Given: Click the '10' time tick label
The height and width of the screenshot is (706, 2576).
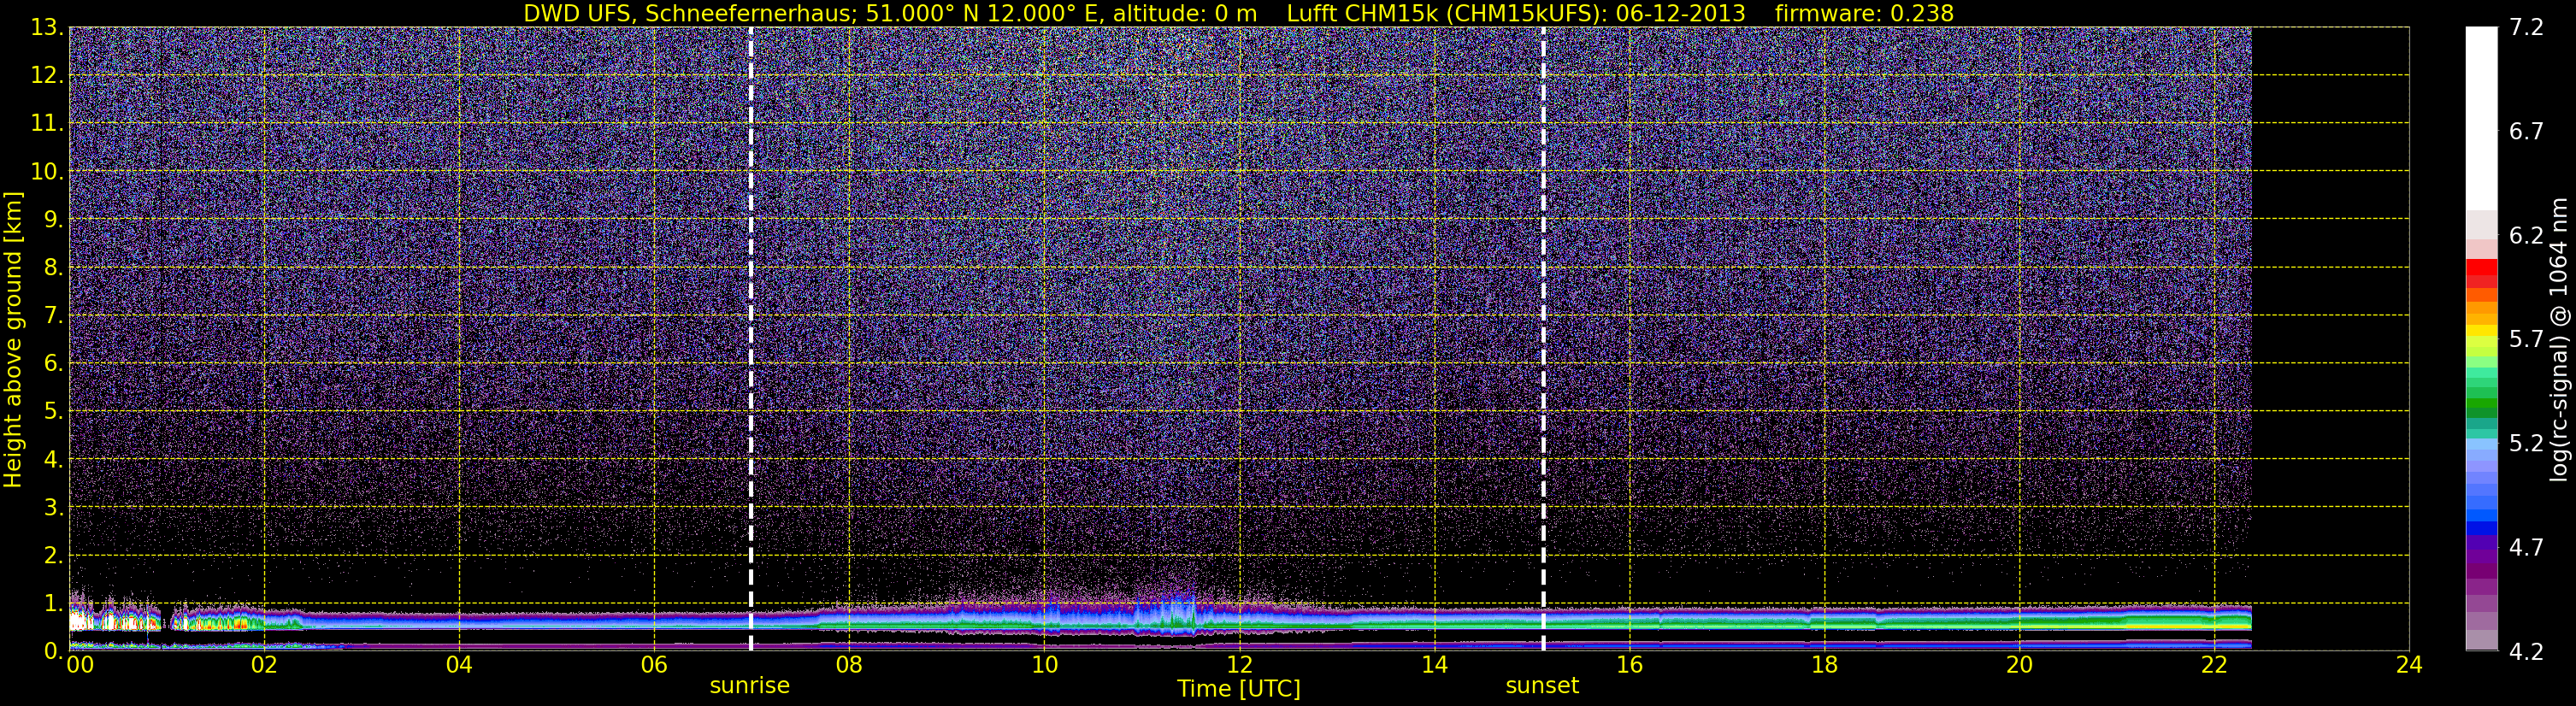Looking at the screenshot, I should [x=1044, y=665].
